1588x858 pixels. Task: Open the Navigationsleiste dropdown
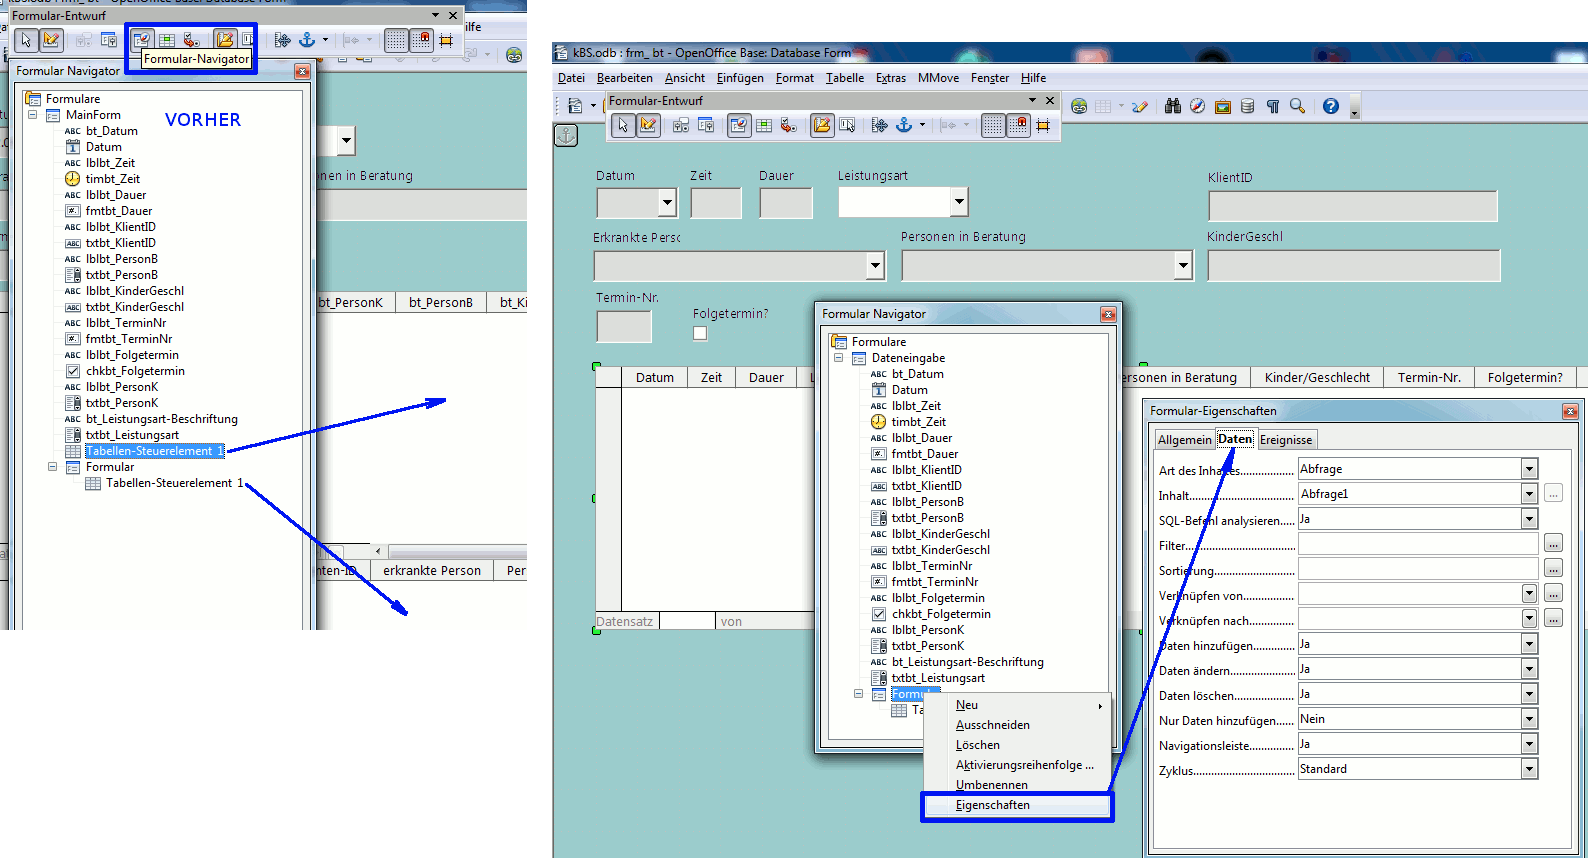click(1528, 744)
